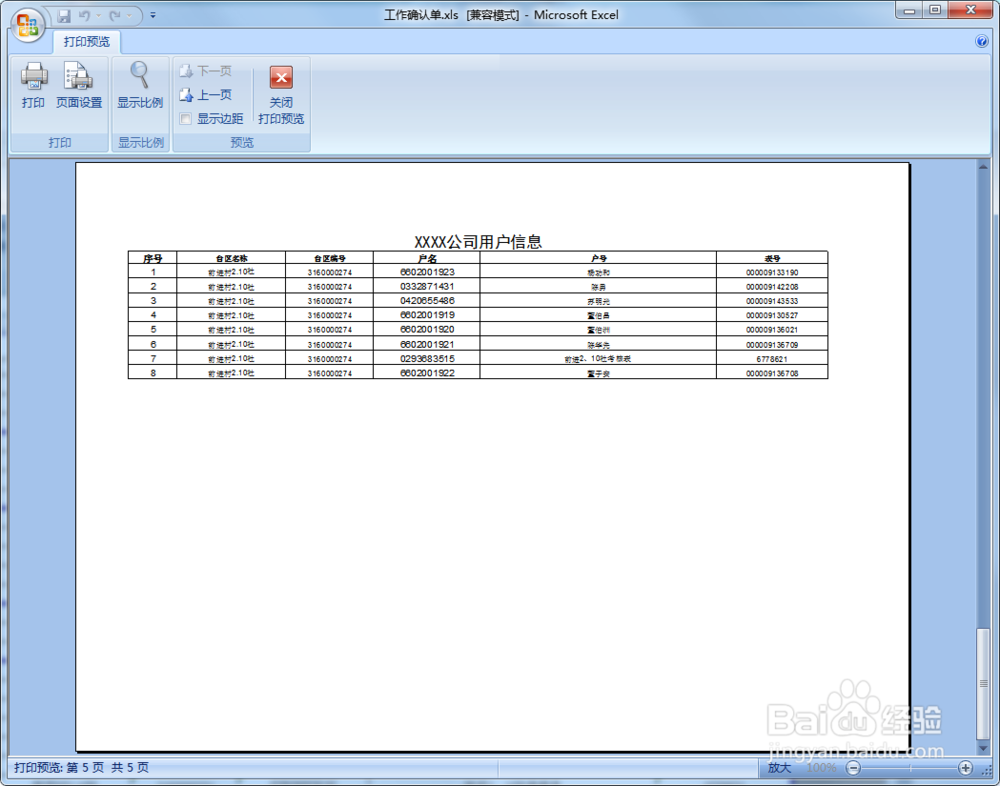Click the title XXXX公司用户信息
Screen dimensions: 1000x786
(478, 242)
